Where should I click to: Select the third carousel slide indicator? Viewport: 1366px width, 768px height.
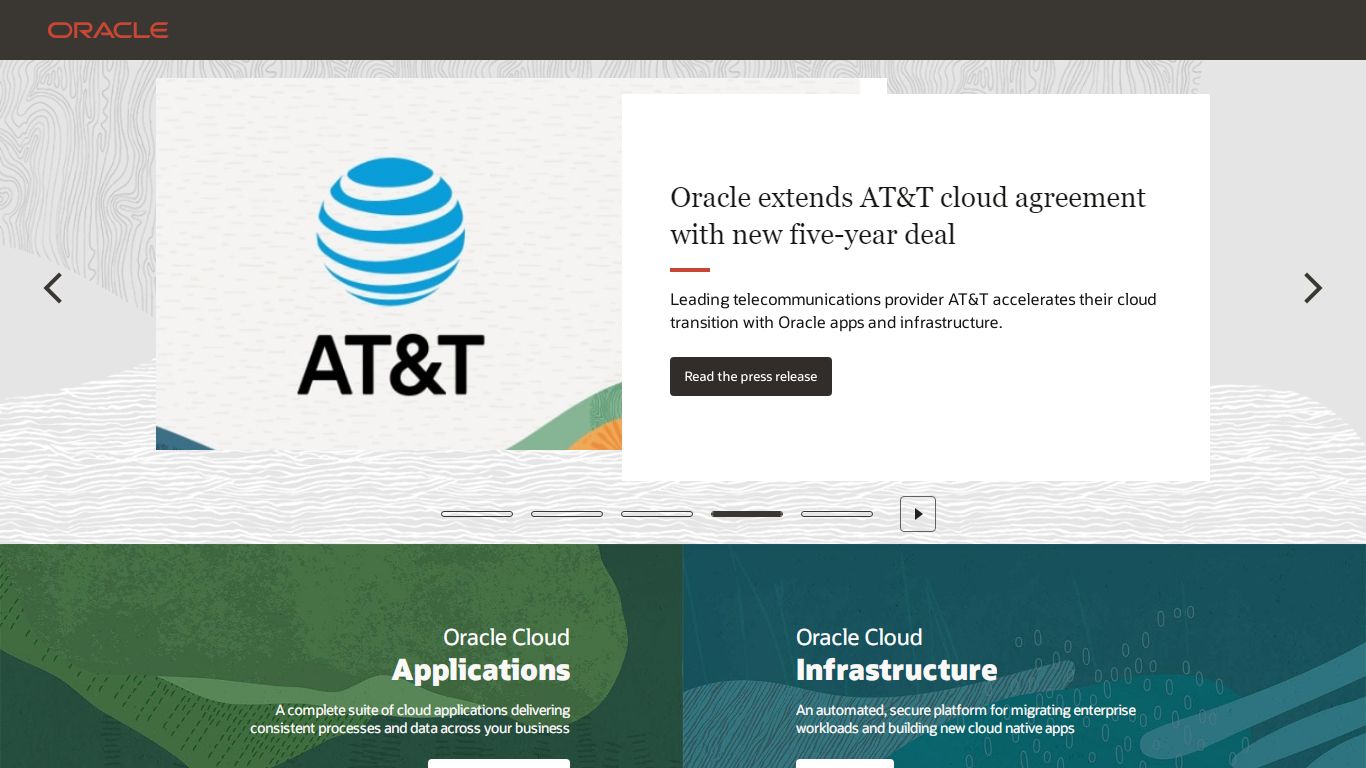657,514
